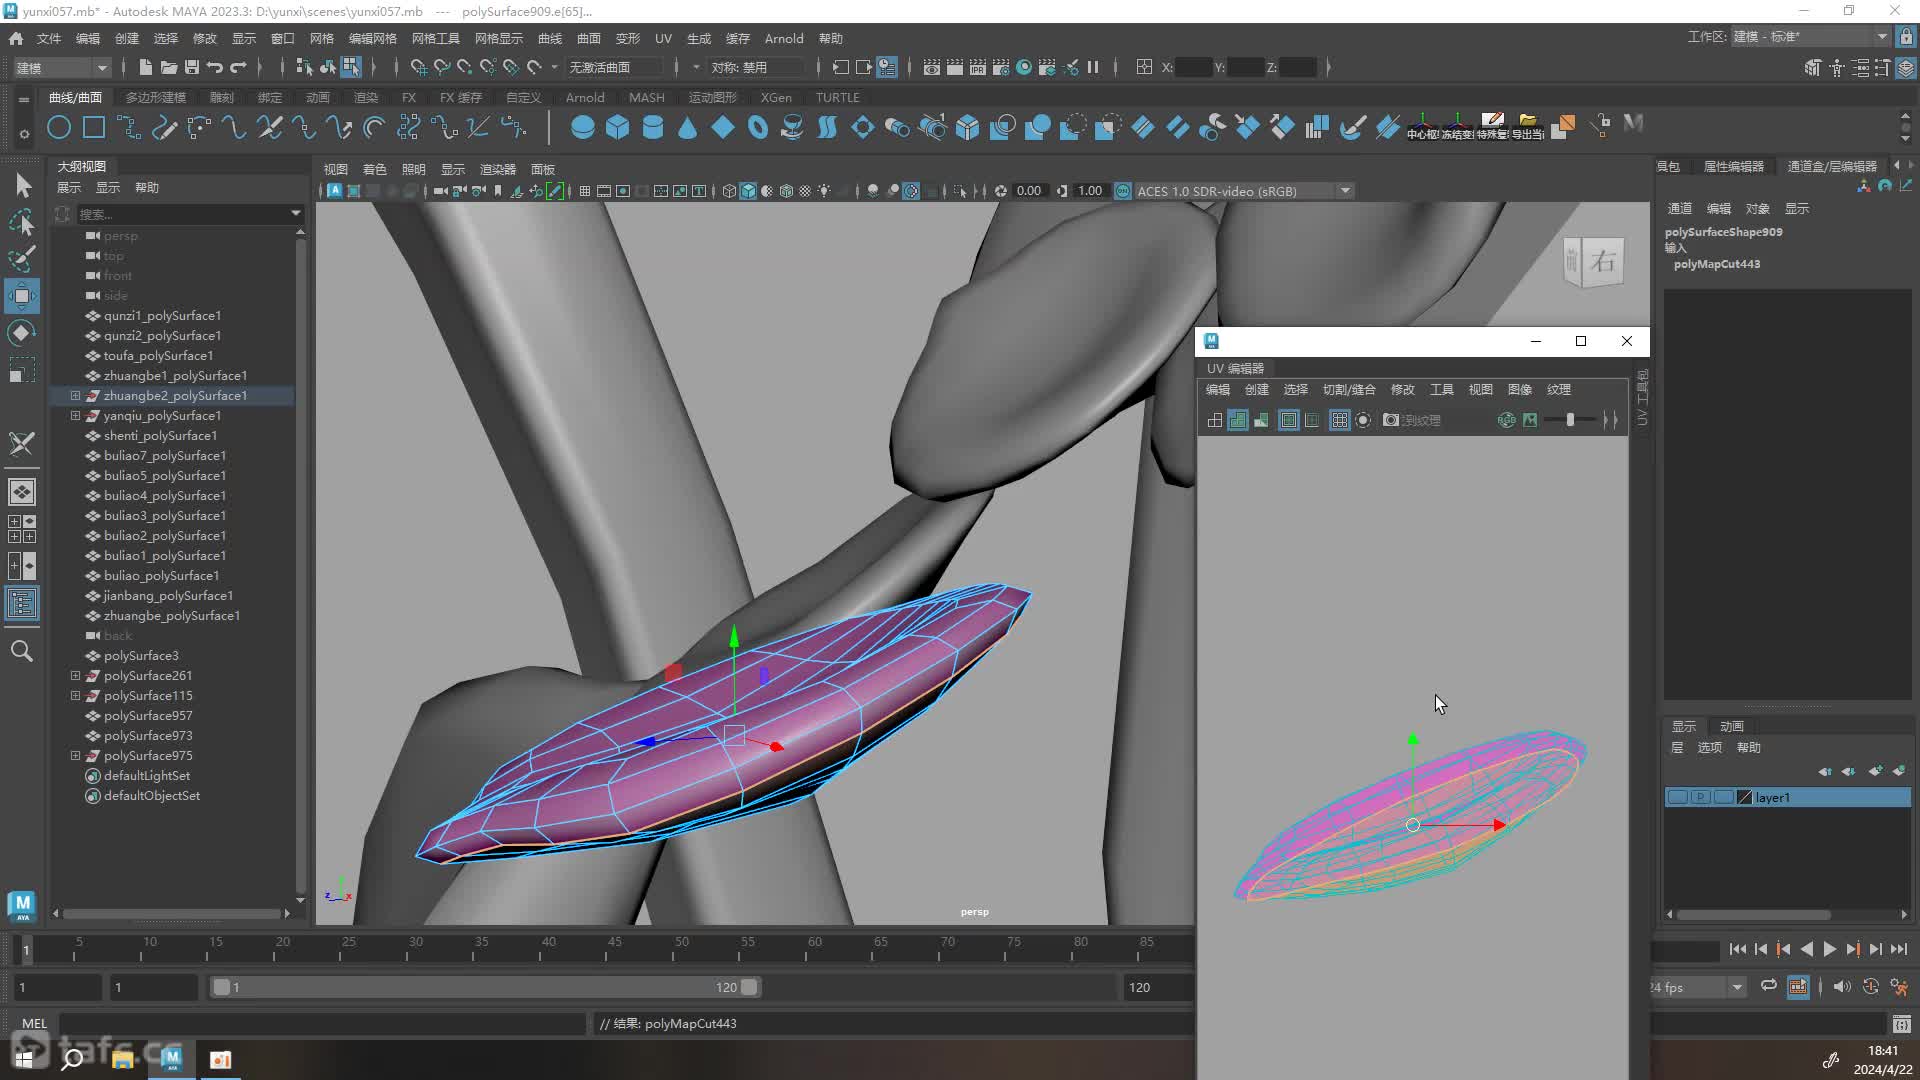Open the workspace 建模-标准 dropdown

coord(1809,37)
